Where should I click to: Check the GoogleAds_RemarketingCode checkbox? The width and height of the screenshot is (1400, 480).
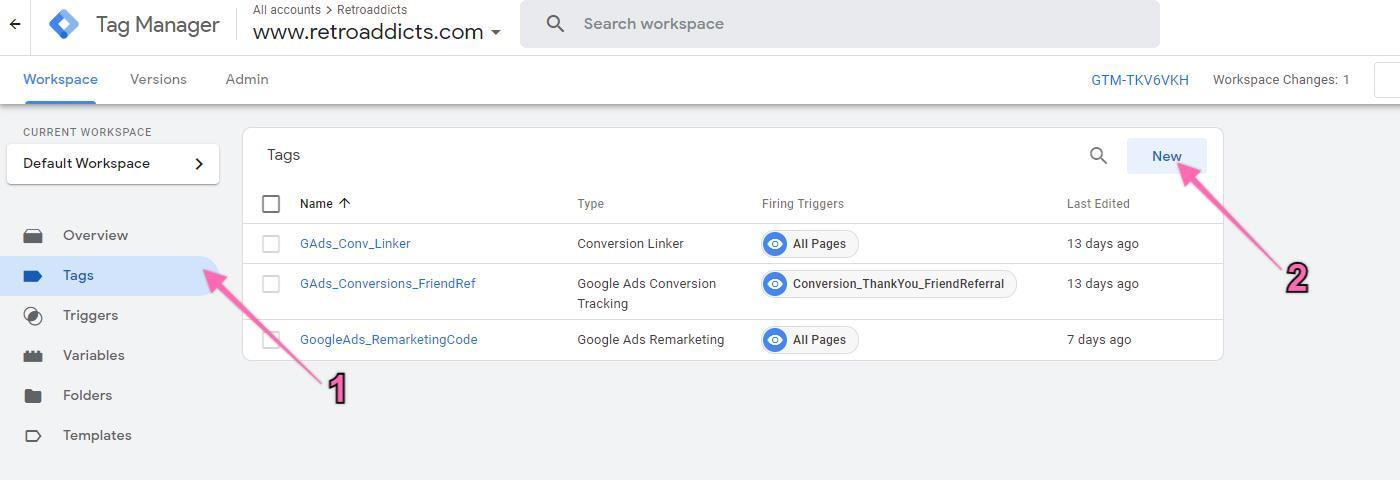point(271,340)
